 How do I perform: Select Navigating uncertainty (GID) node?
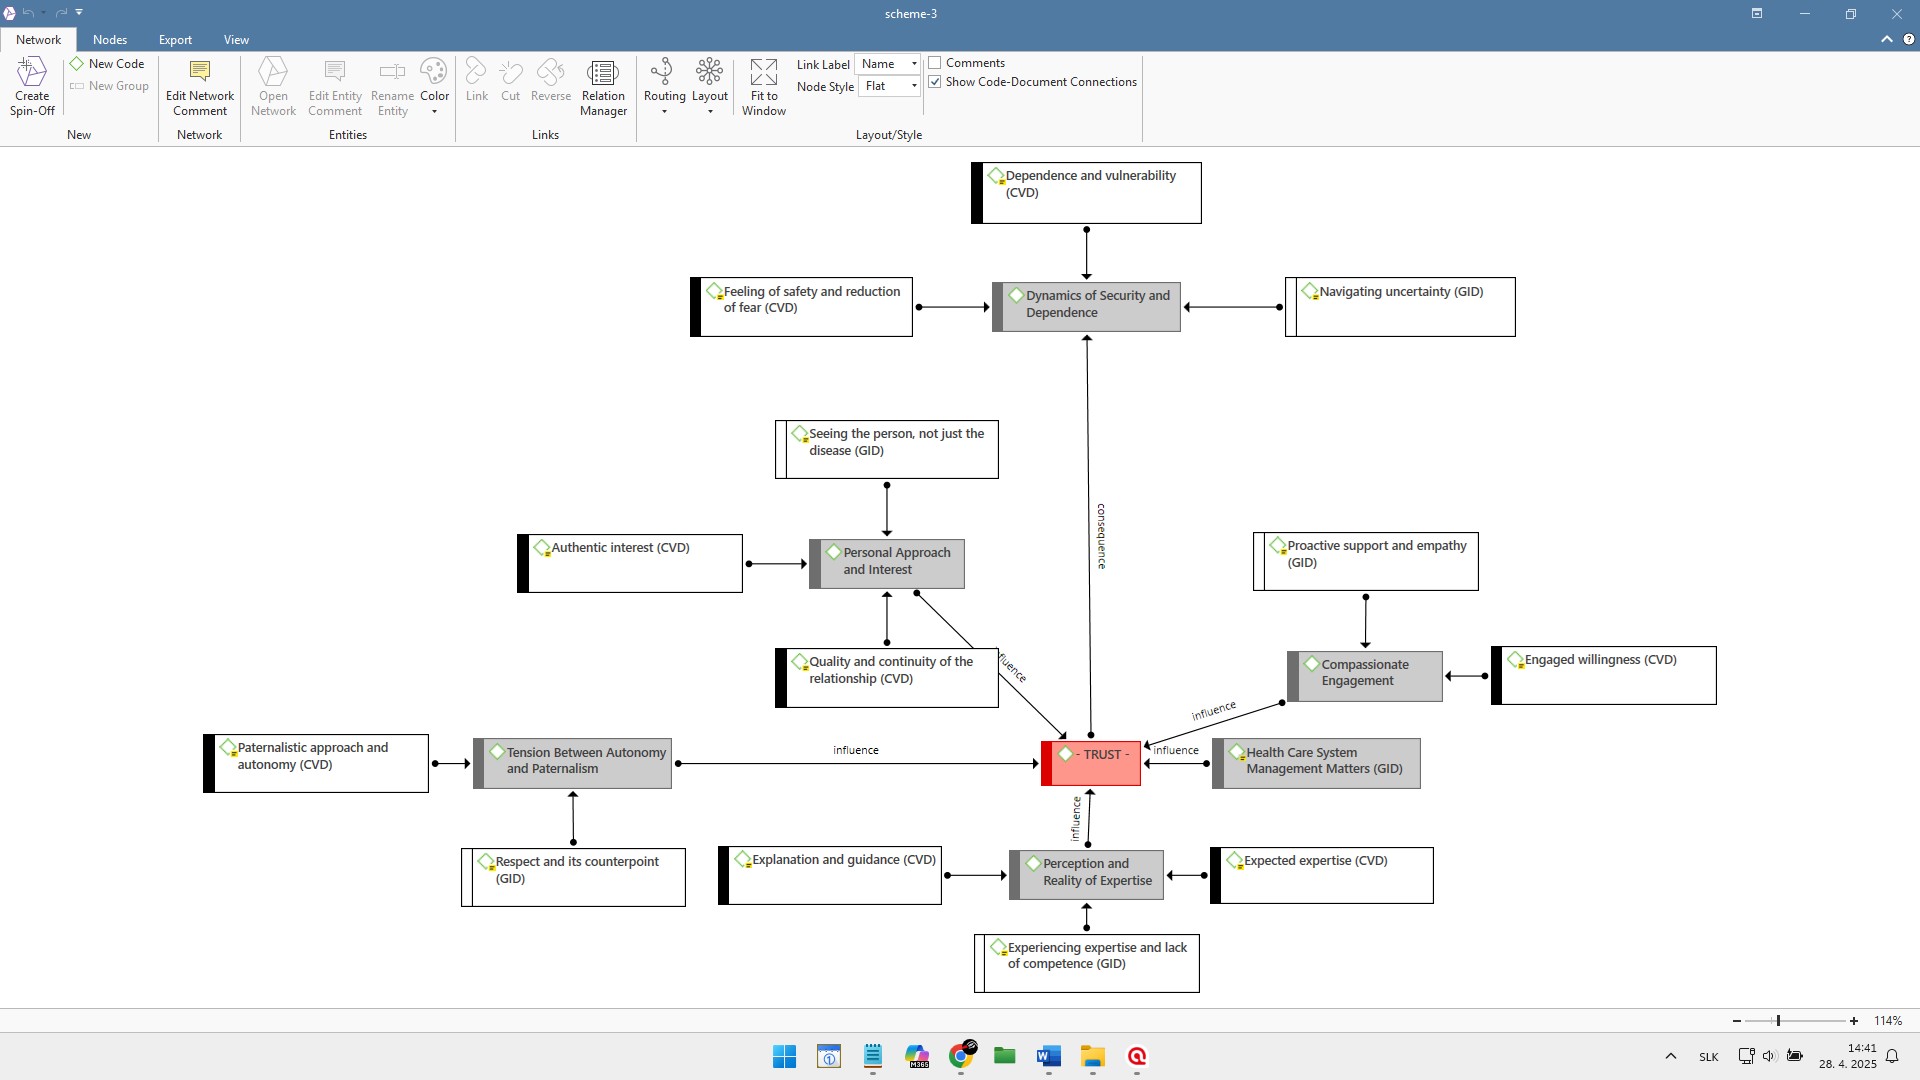tap(1400, 307)
